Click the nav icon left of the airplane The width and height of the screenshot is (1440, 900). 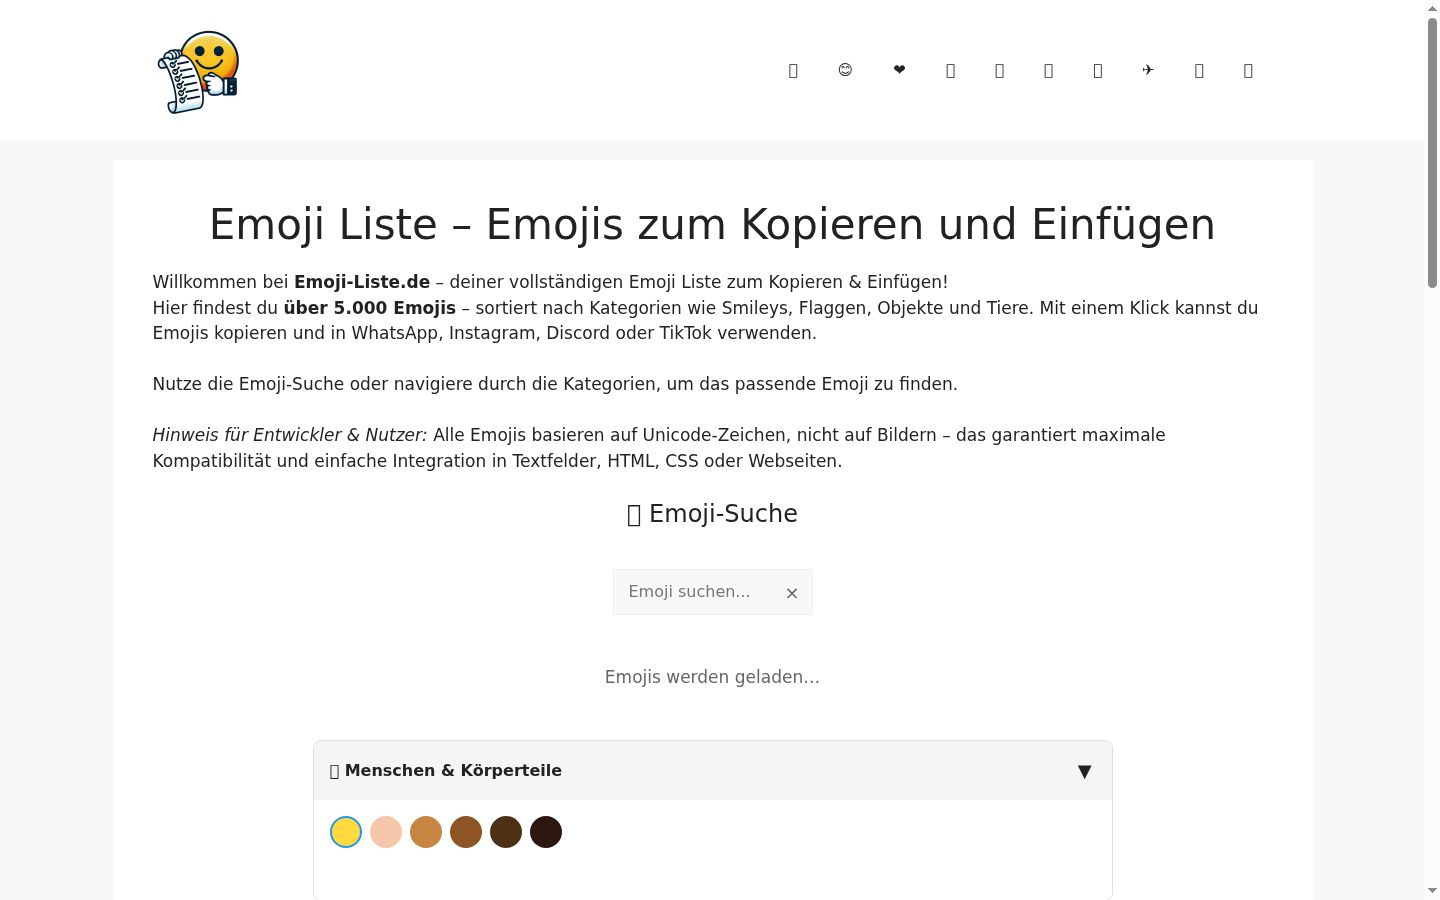pos(1098,70)
